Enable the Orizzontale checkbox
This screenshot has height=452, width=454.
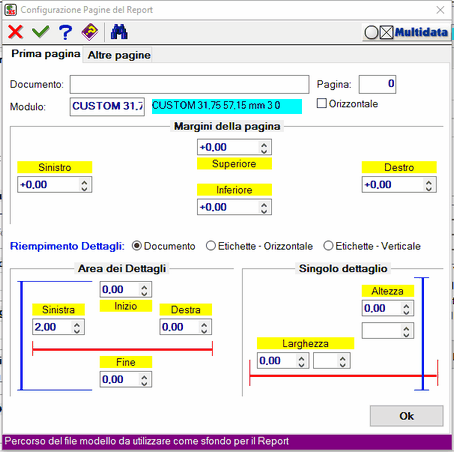pos(322,103)
